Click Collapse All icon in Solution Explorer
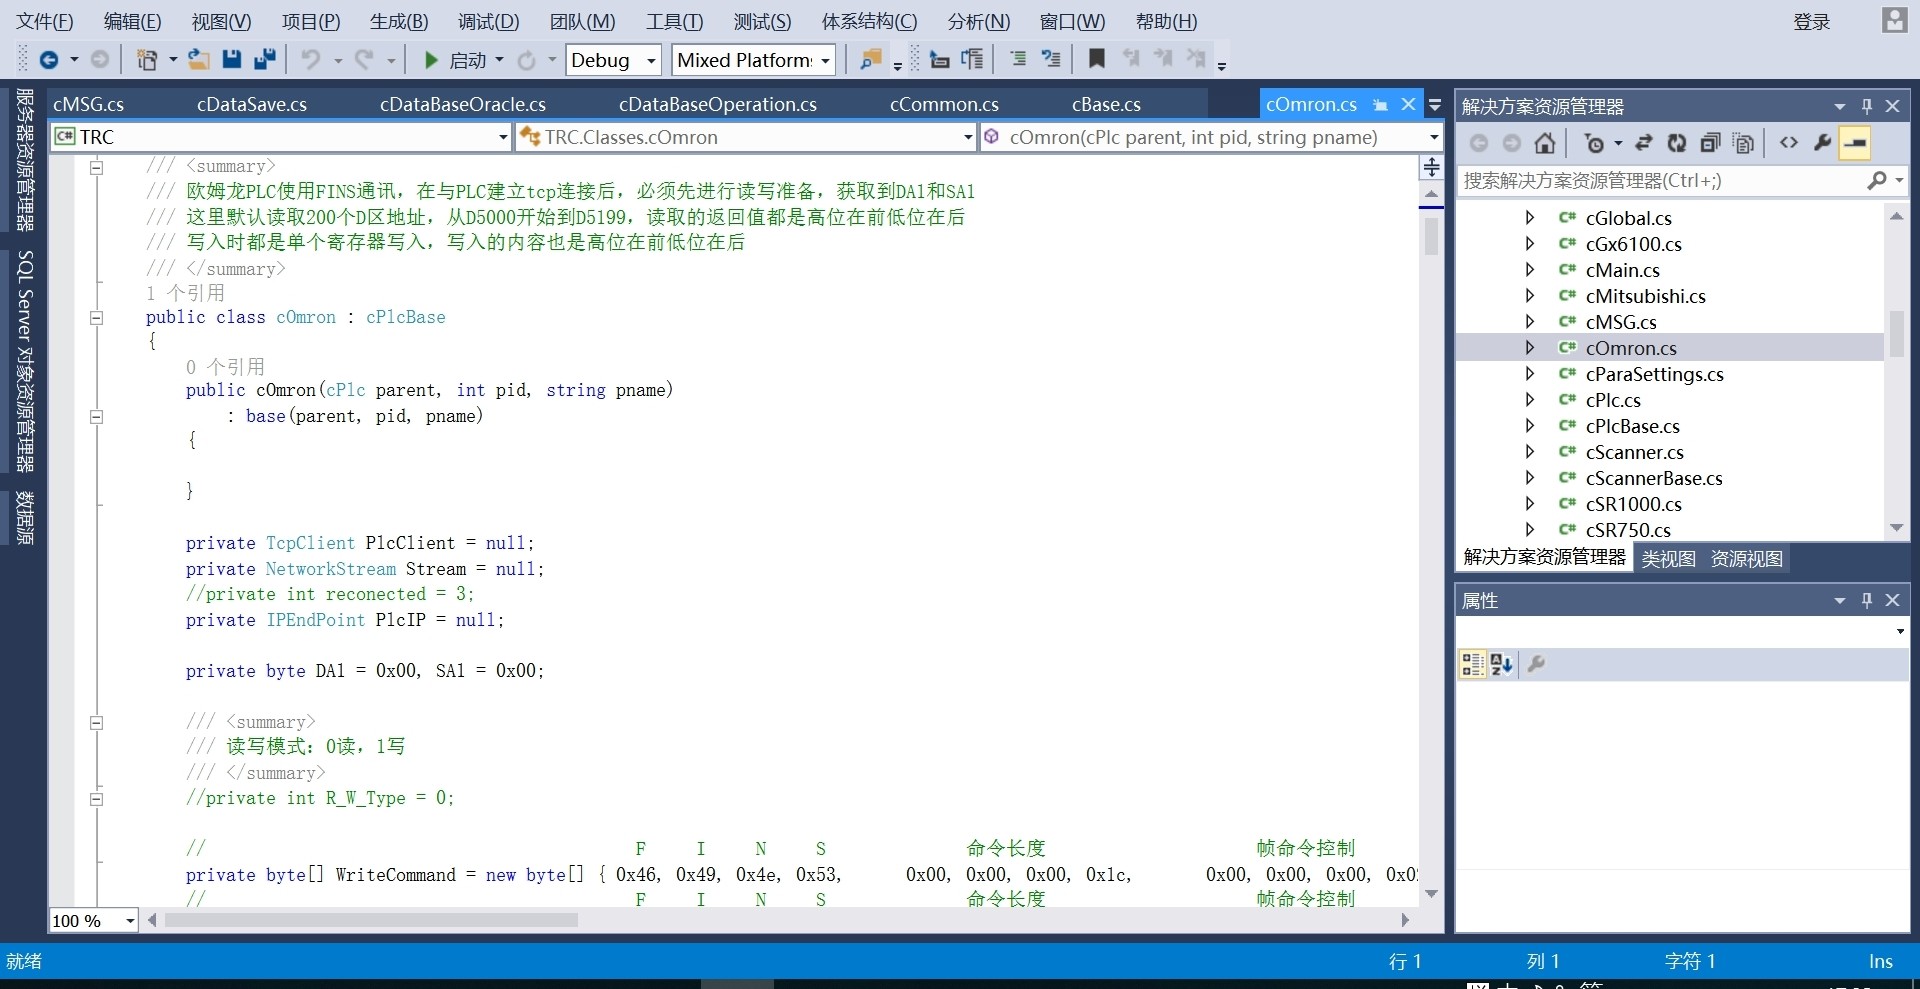Viewport: 1920px width, 989px height. (x=1710, y=144)
